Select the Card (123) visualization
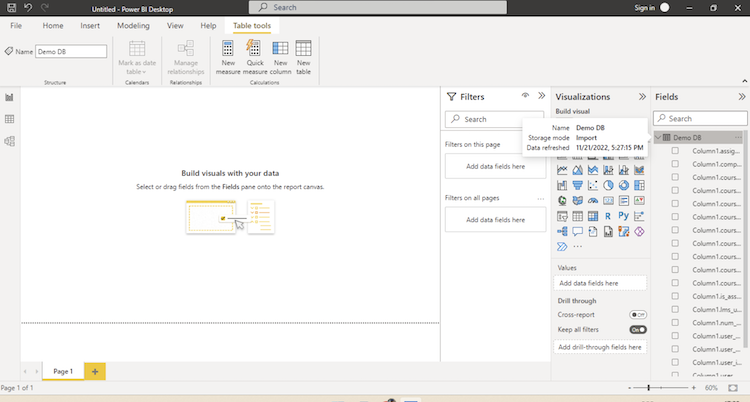Screen dimensions: 750x402 tap(608, 201)
